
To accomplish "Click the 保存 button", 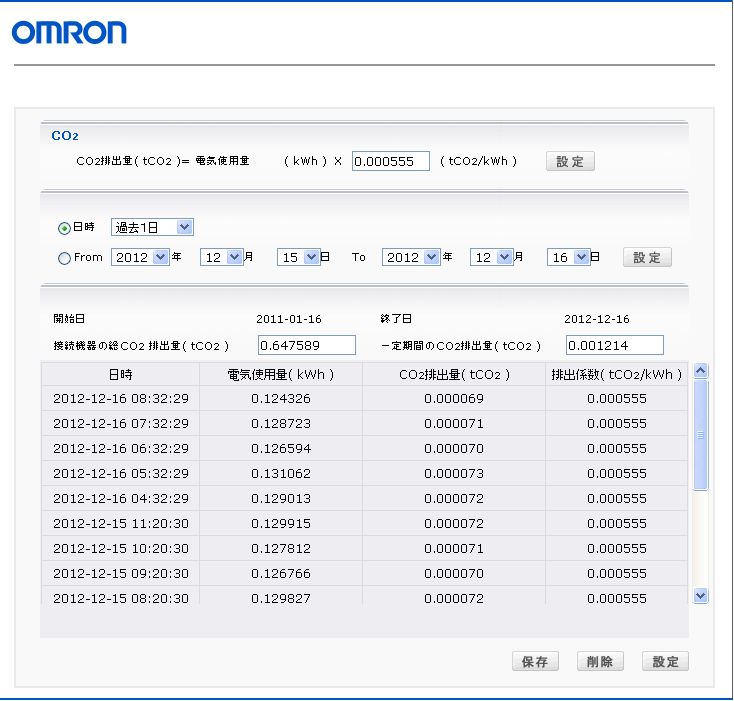I will (x=535, y=661).
